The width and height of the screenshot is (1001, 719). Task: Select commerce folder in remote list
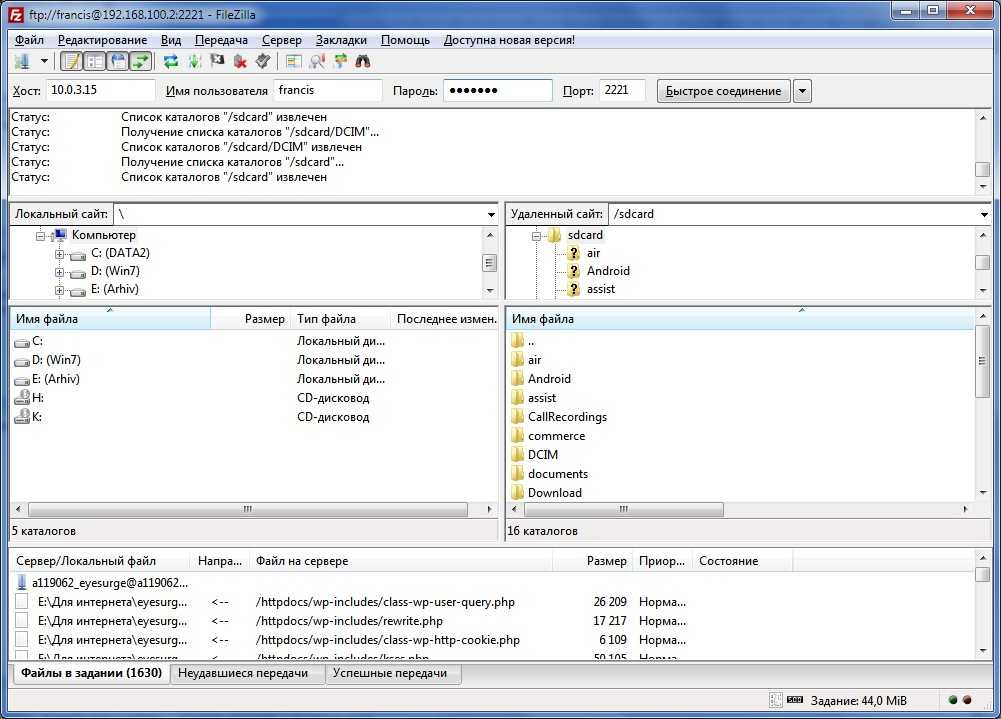click(556, 436)
